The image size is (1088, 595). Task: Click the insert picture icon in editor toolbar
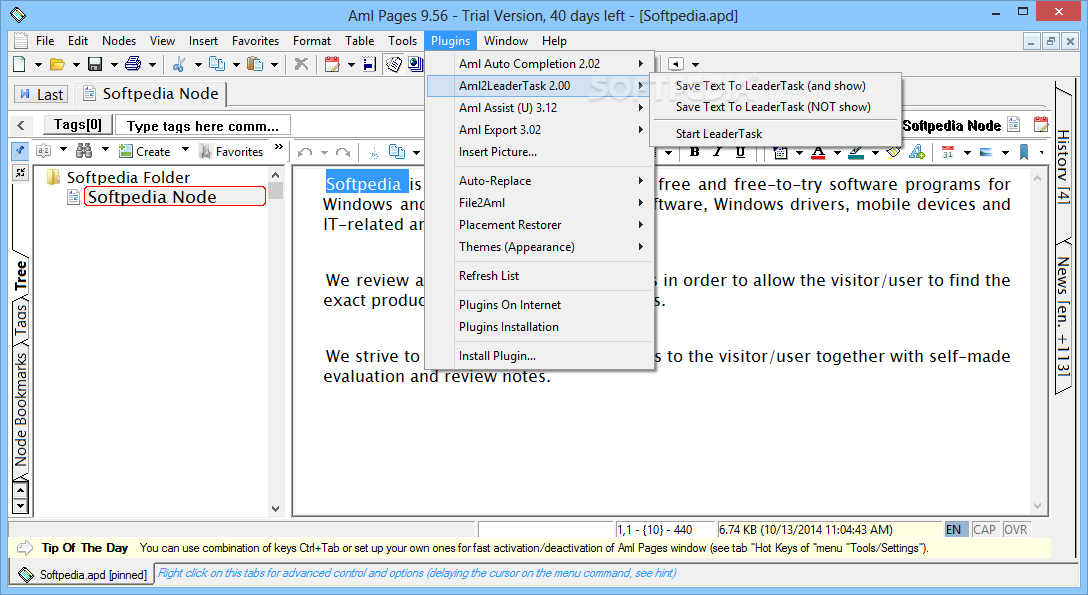(x=986, y=152)
